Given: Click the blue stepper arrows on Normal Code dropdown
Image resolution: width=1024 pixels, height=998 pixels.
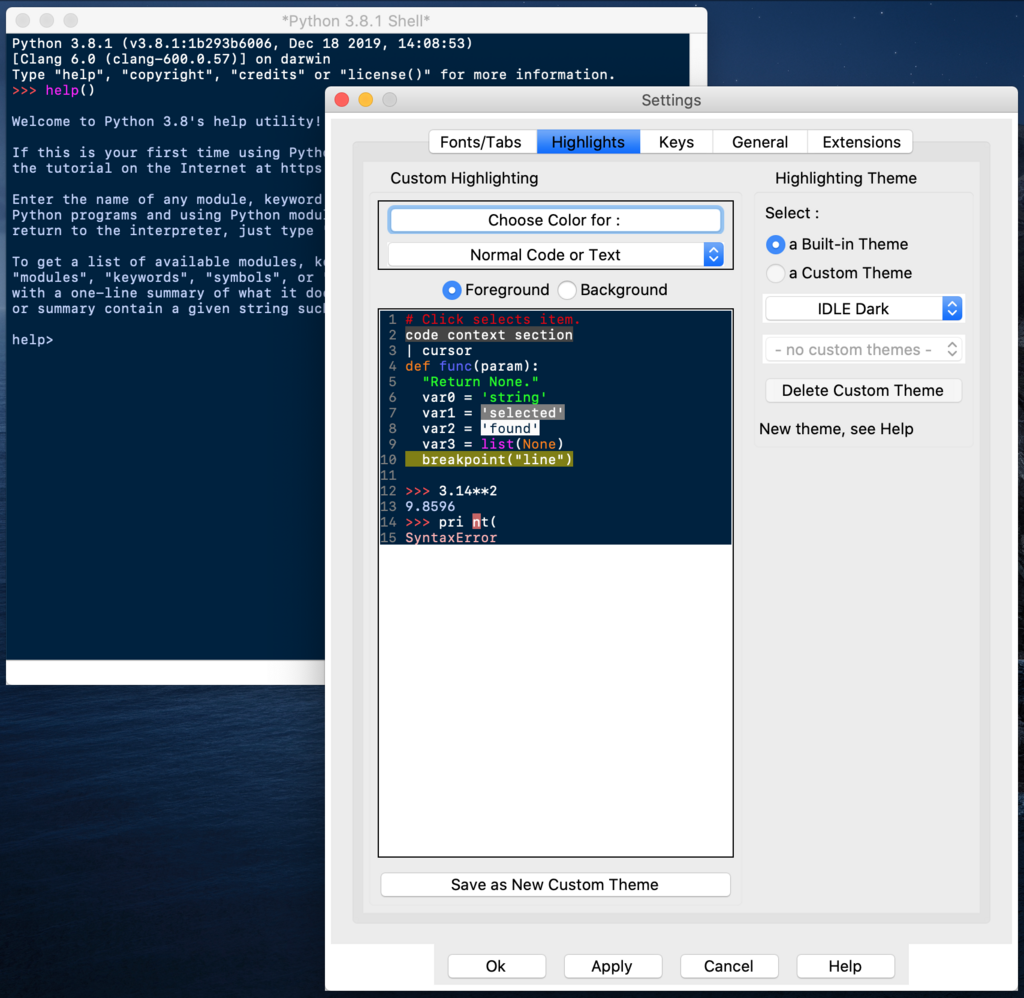Looking at the screenshot, I should 713,254.
